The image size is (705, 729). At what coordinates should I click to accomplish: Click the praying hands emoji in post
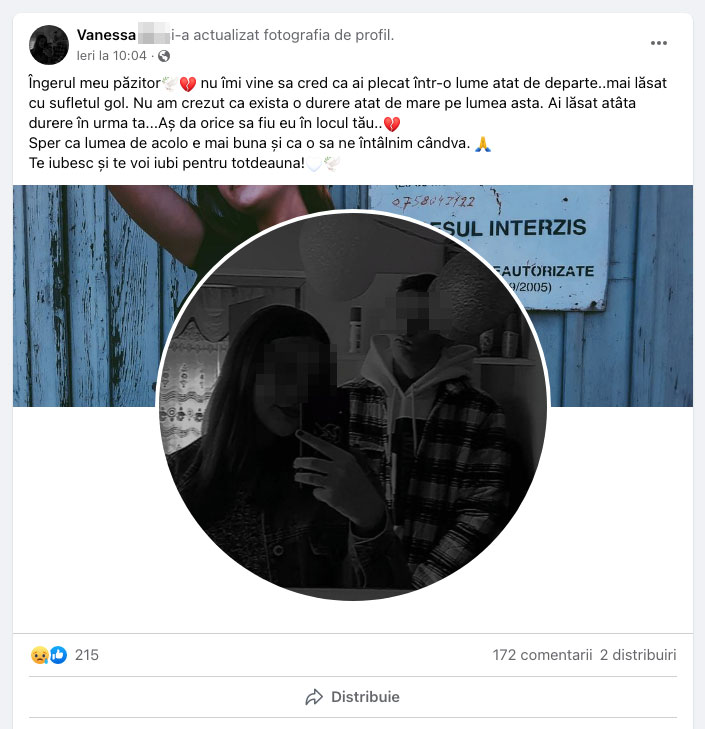click(483, 144)
